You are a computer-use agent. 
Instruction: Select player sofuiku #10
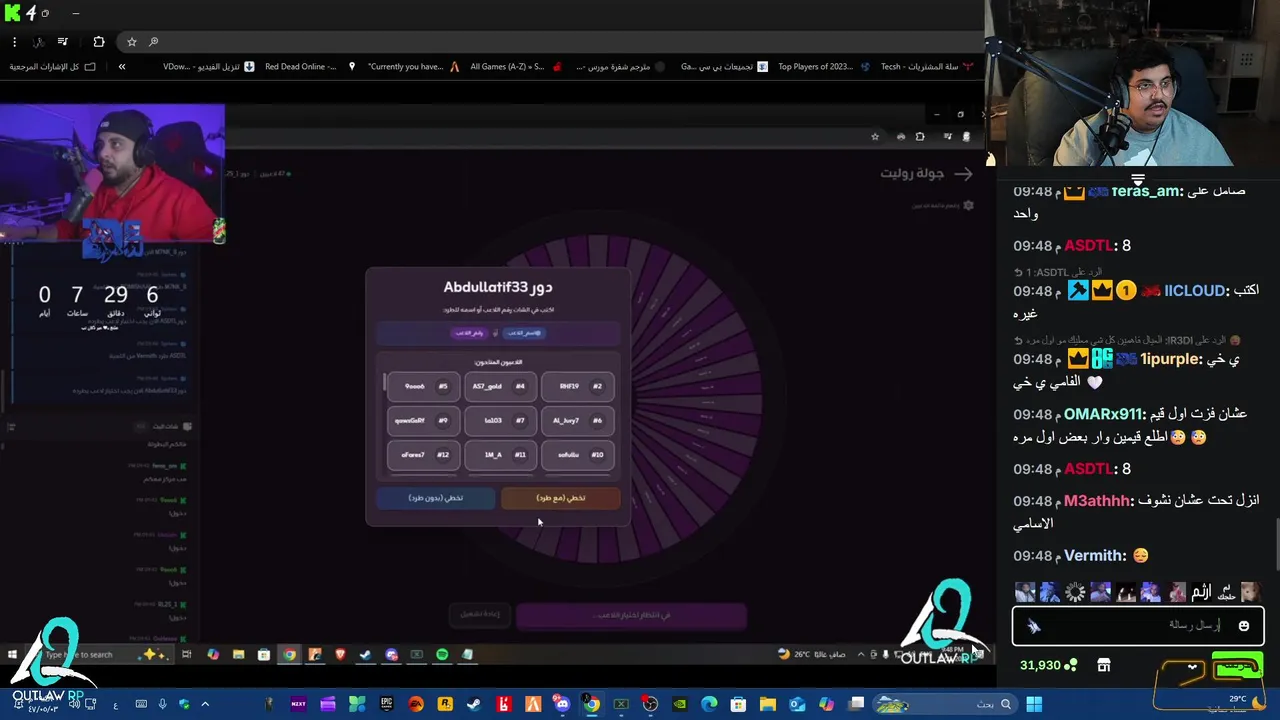pos(578,455)
